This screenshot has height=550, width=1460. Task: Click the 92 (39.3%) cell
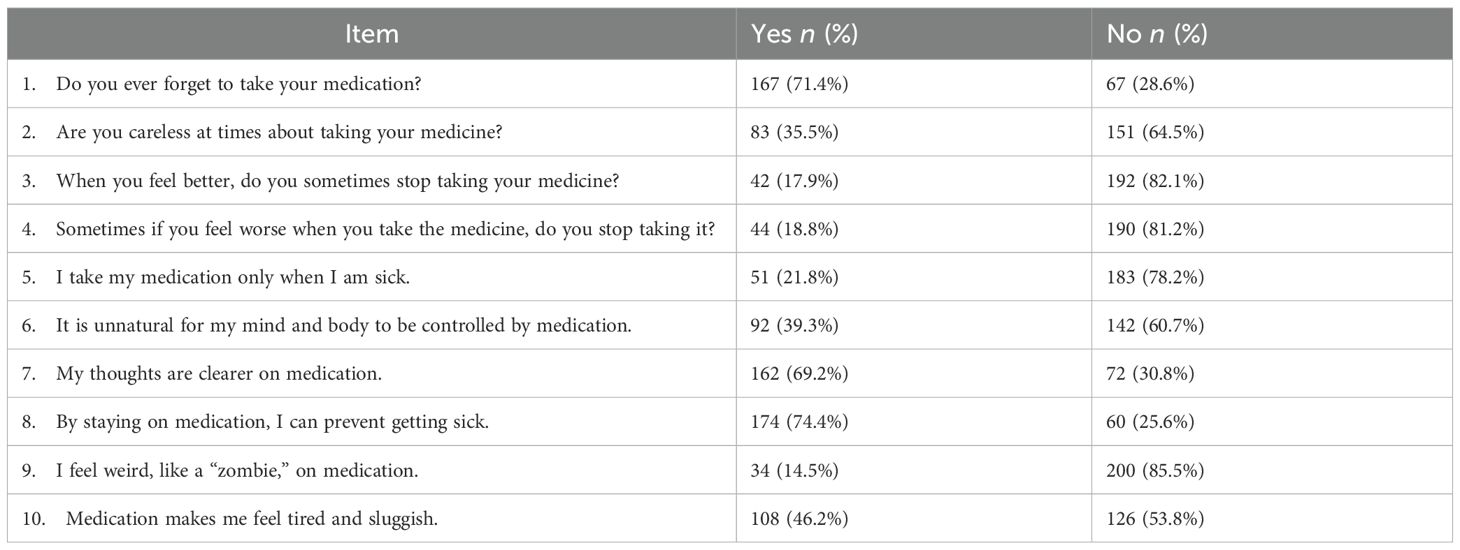pos(795,325)
